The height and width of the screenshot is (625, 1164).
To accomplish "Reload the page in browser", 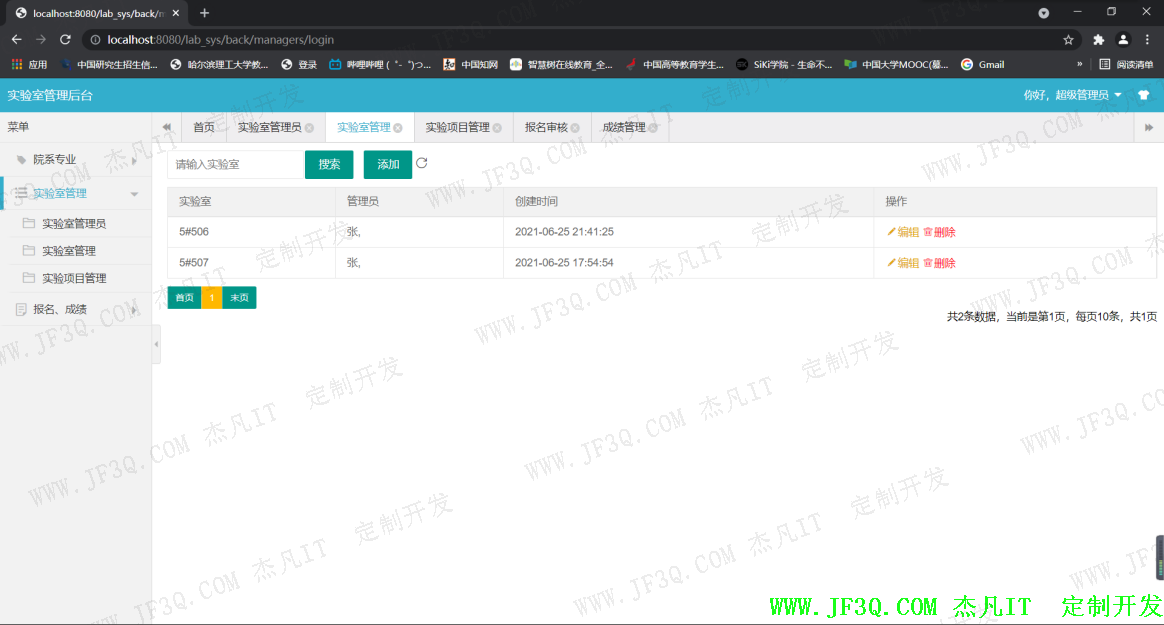I will pos(65,40).
